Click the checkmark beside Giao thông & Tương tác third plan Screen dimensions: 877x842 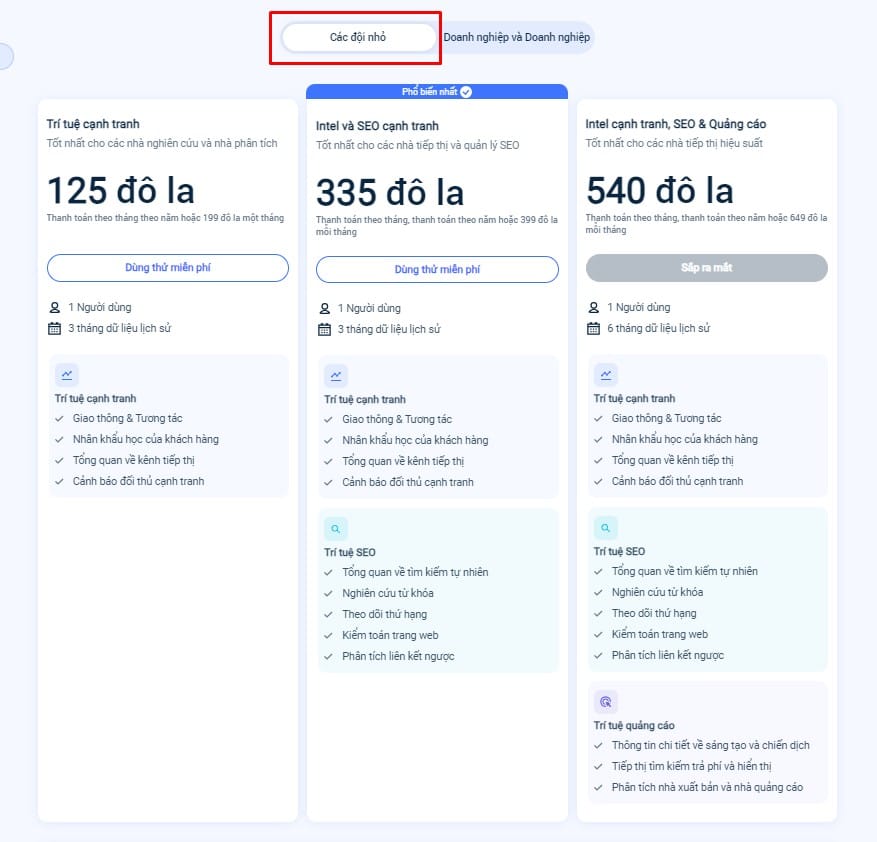[598, 418]
